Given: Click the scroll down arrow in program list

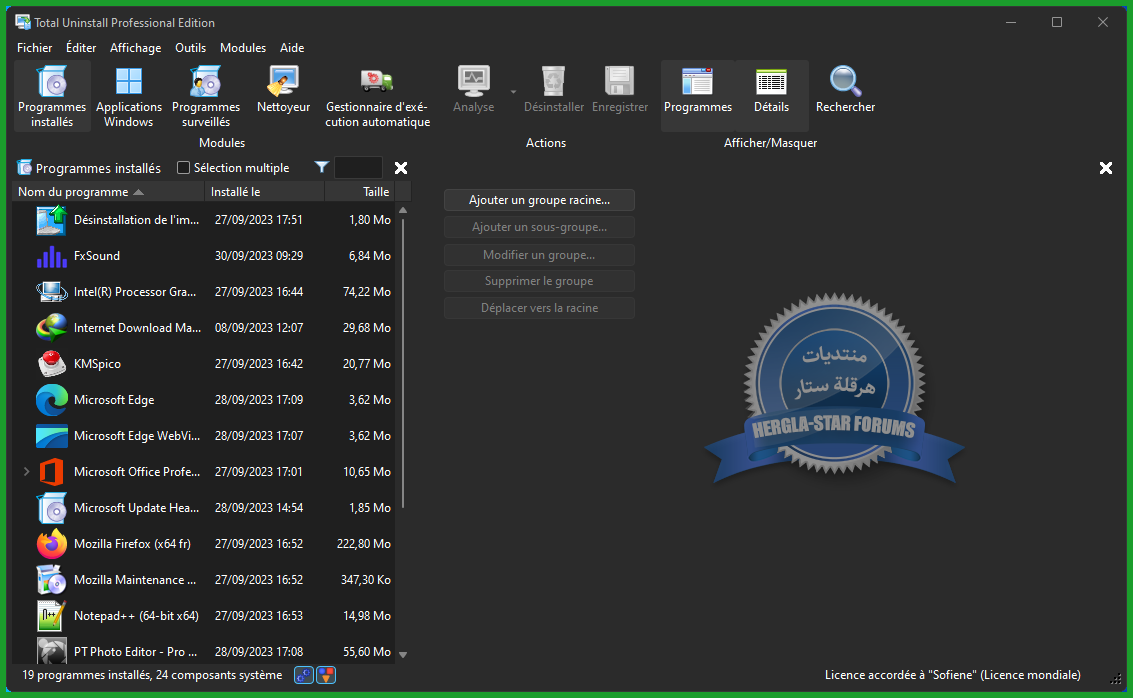Looking at the screenshot, I should 403,655.
